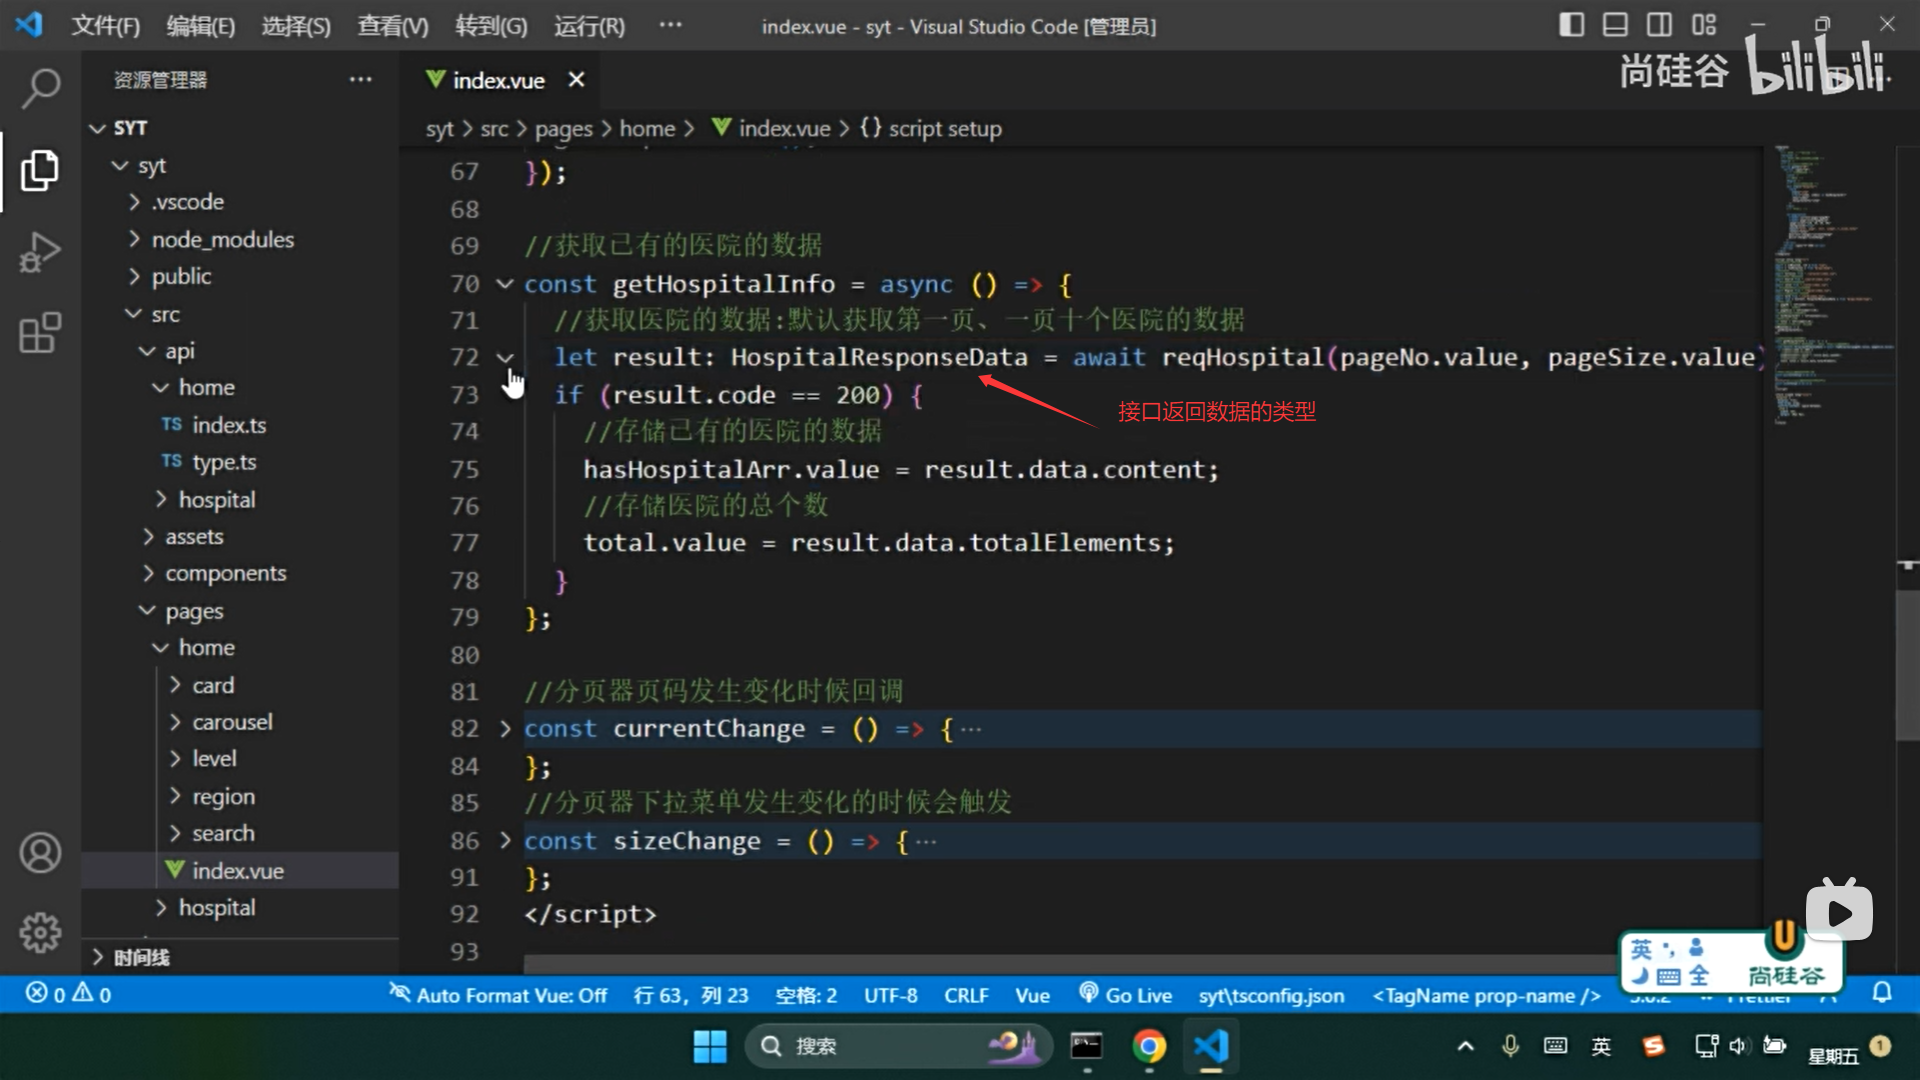Click the CRLF line ending indicator
This screenshot has height=1080, width=1920.
point(965,995)
